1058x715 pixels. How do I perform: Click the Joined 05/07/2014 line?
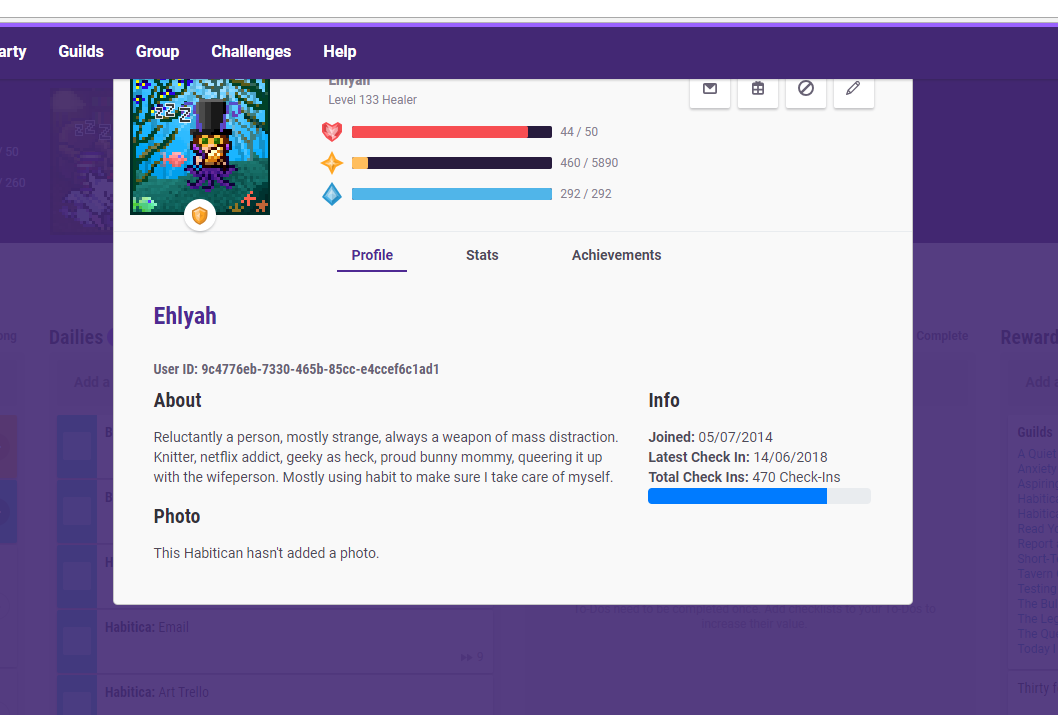711,437
